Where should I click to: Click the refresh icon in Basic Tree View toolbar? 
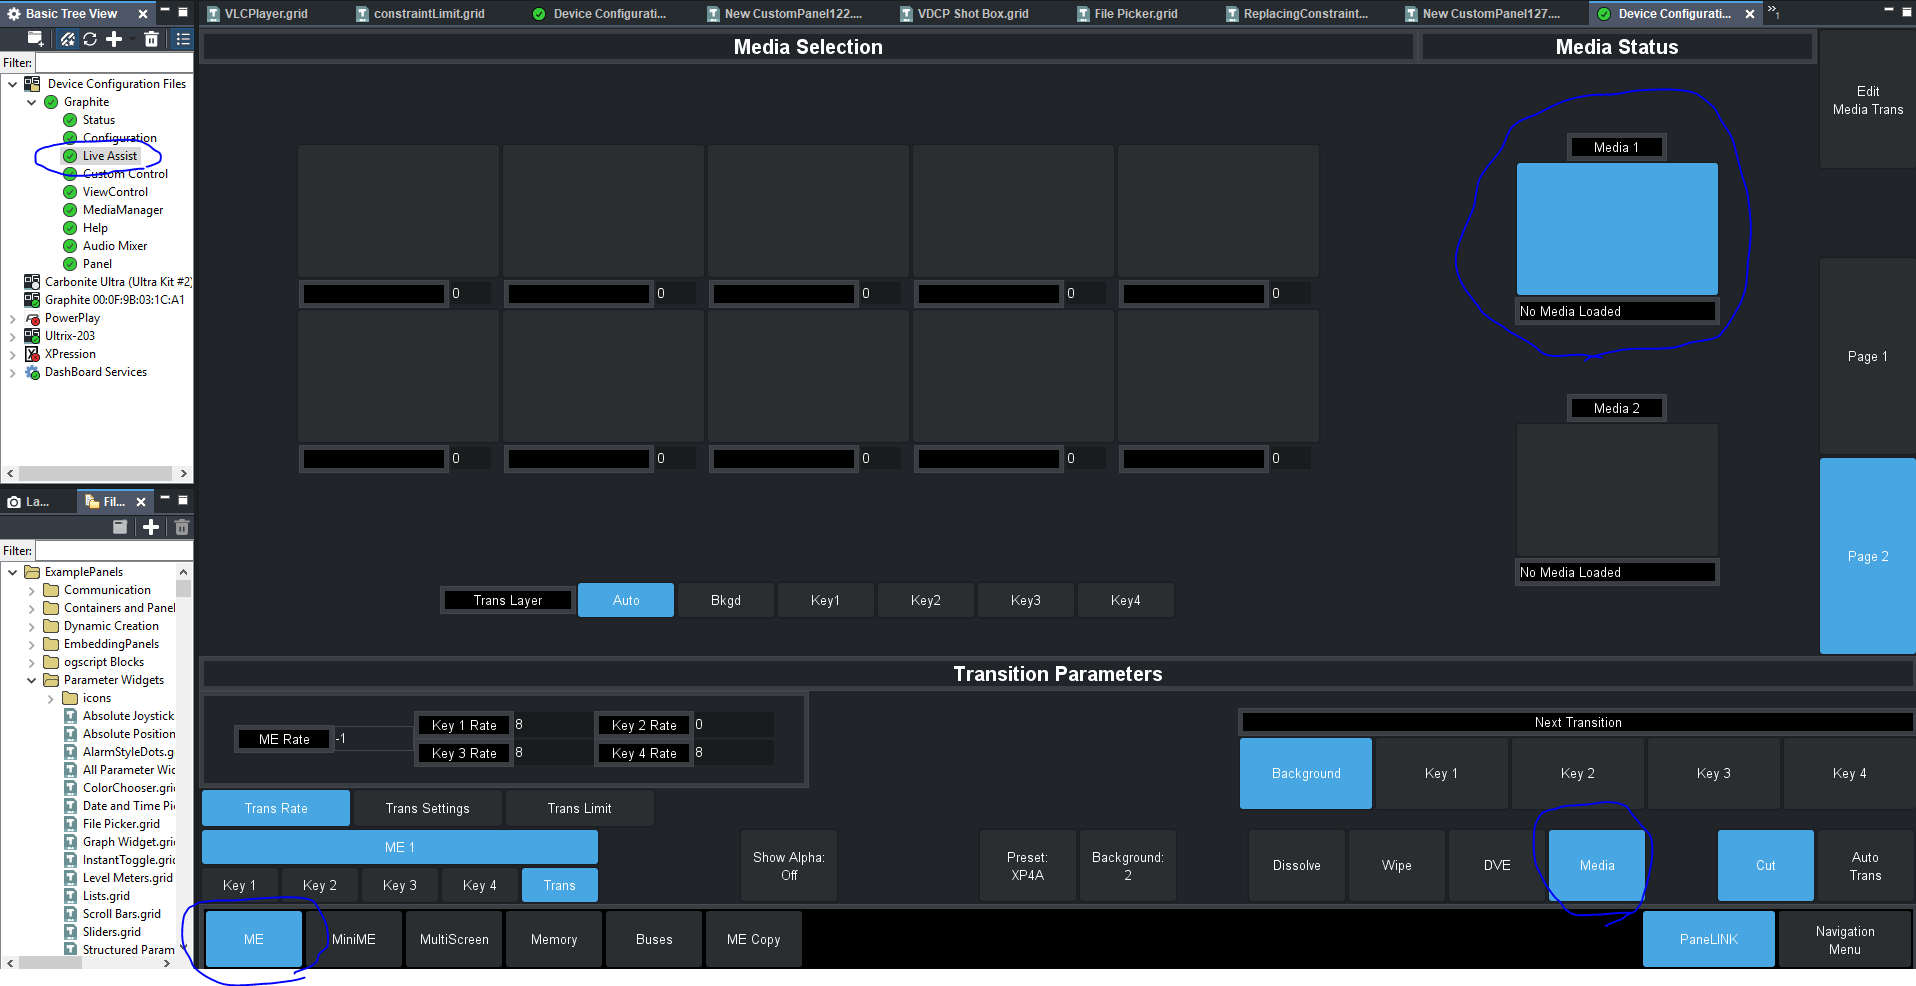(90, 39)
